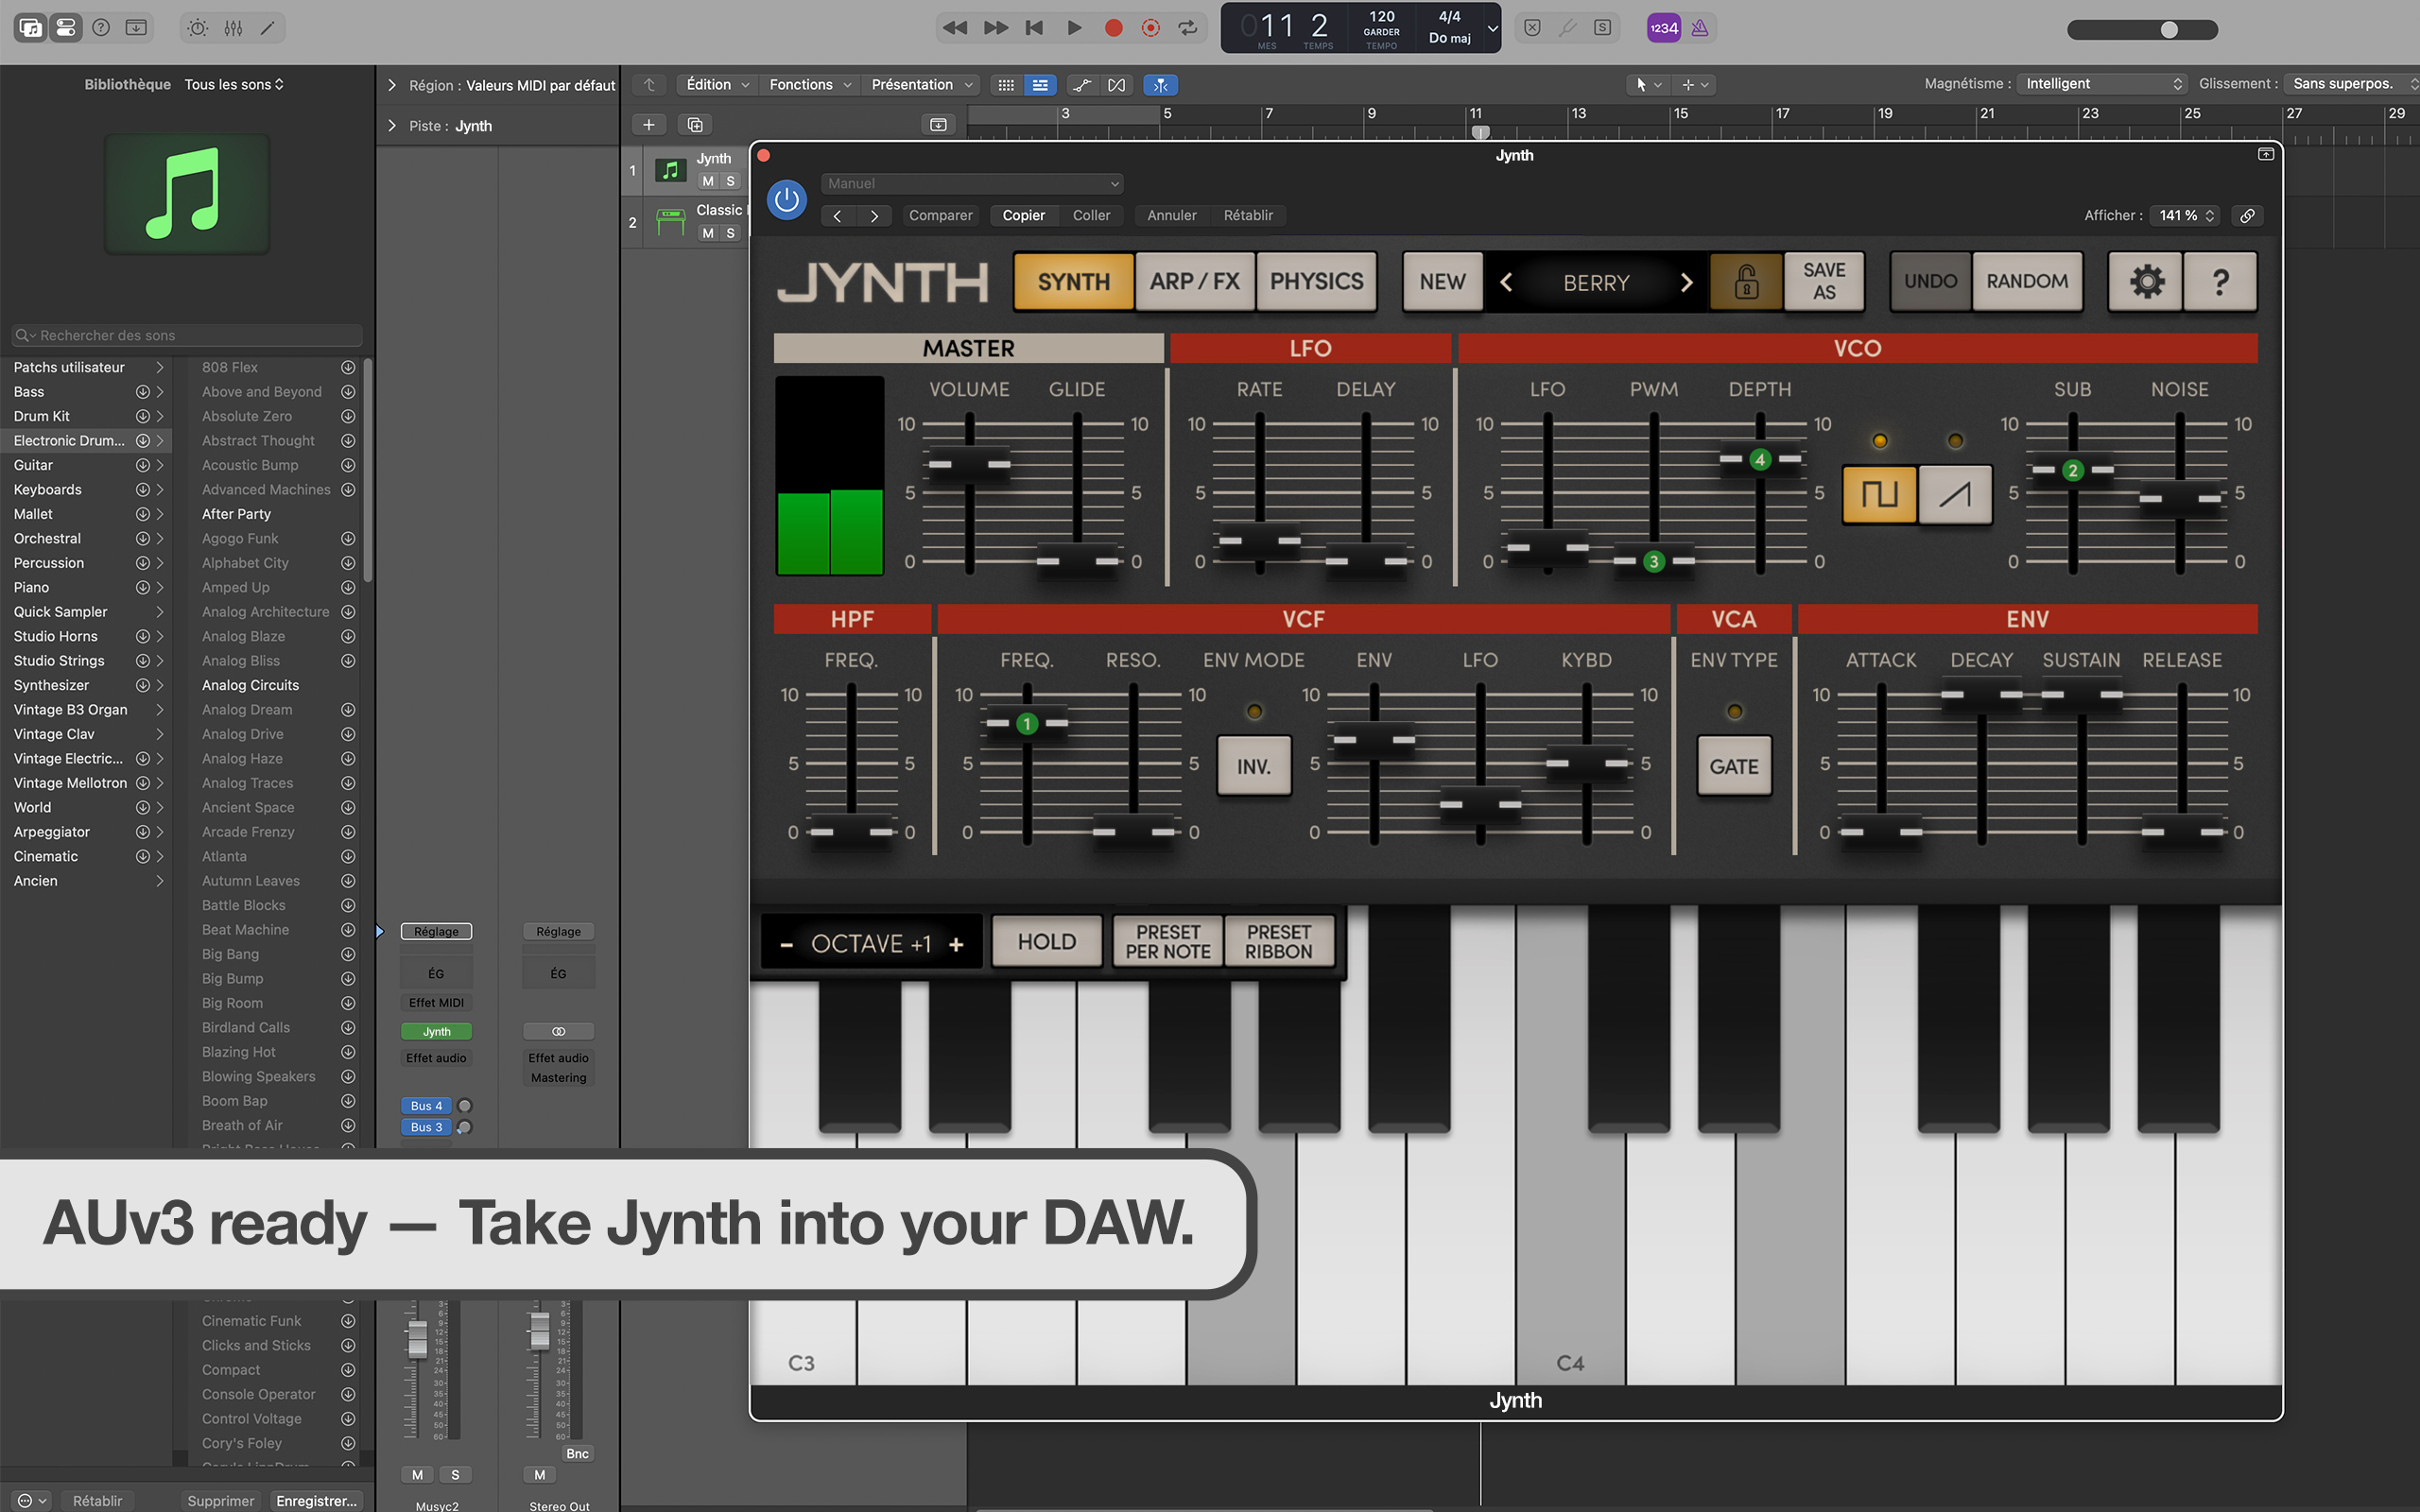Image resolution: width=2420 pixels, height=1512 pixels.
Task: Click the plugin link chain icon
Action: (2247, 215)
